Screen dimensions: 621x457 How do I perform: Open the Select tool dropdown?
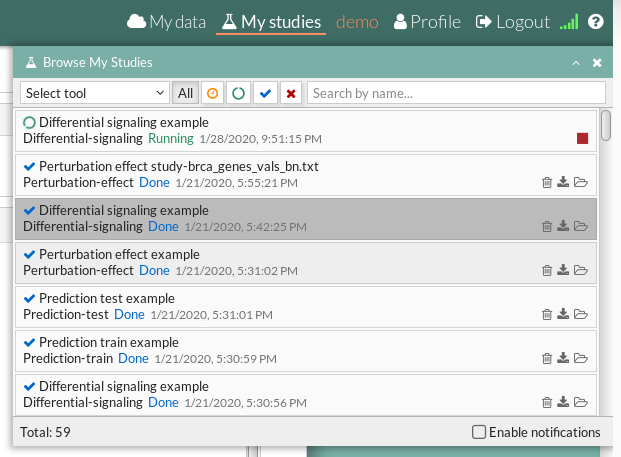95,93
